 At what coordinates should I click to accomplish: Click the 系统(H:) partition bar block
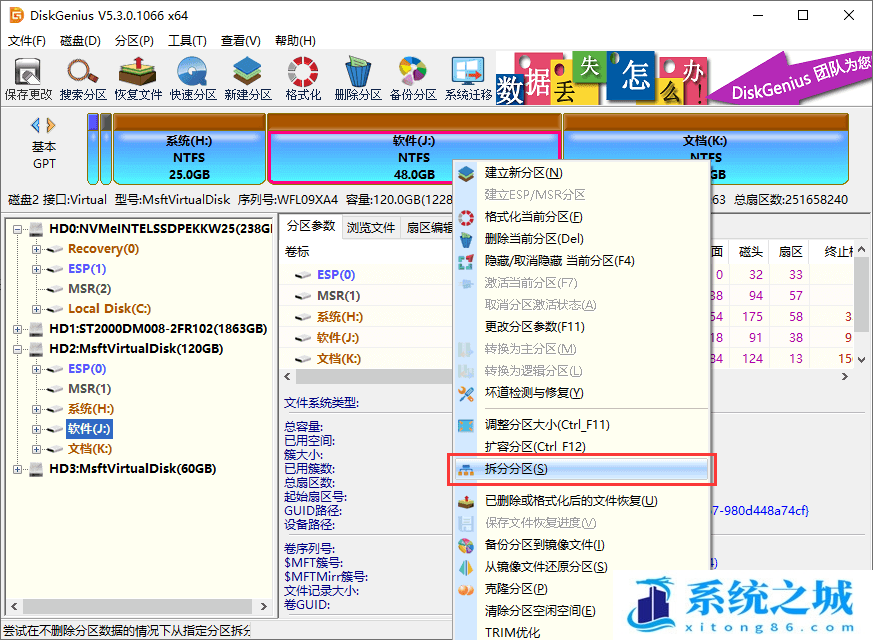tap(189, 158)
